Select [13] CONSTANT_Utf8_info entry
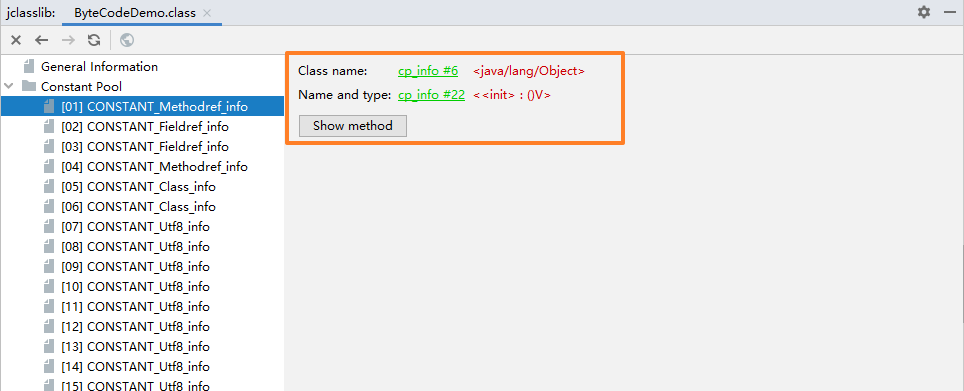Image resolution: width=964 pixels, height=391 pixels. 135,346
